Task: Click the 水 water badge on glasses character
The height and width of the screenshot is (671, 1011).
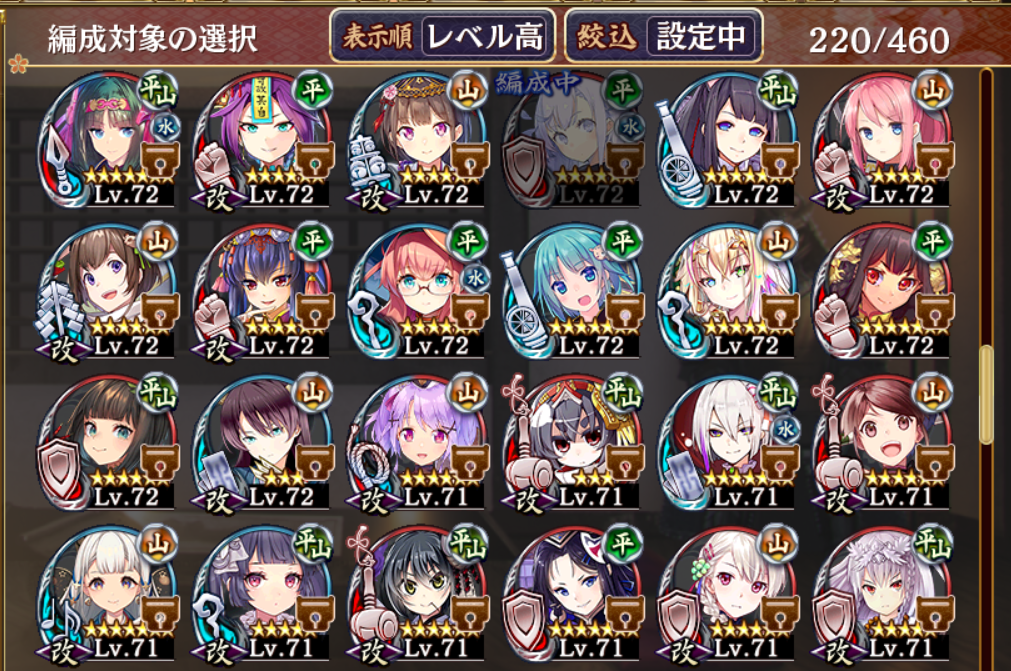Action: [476, 278]
